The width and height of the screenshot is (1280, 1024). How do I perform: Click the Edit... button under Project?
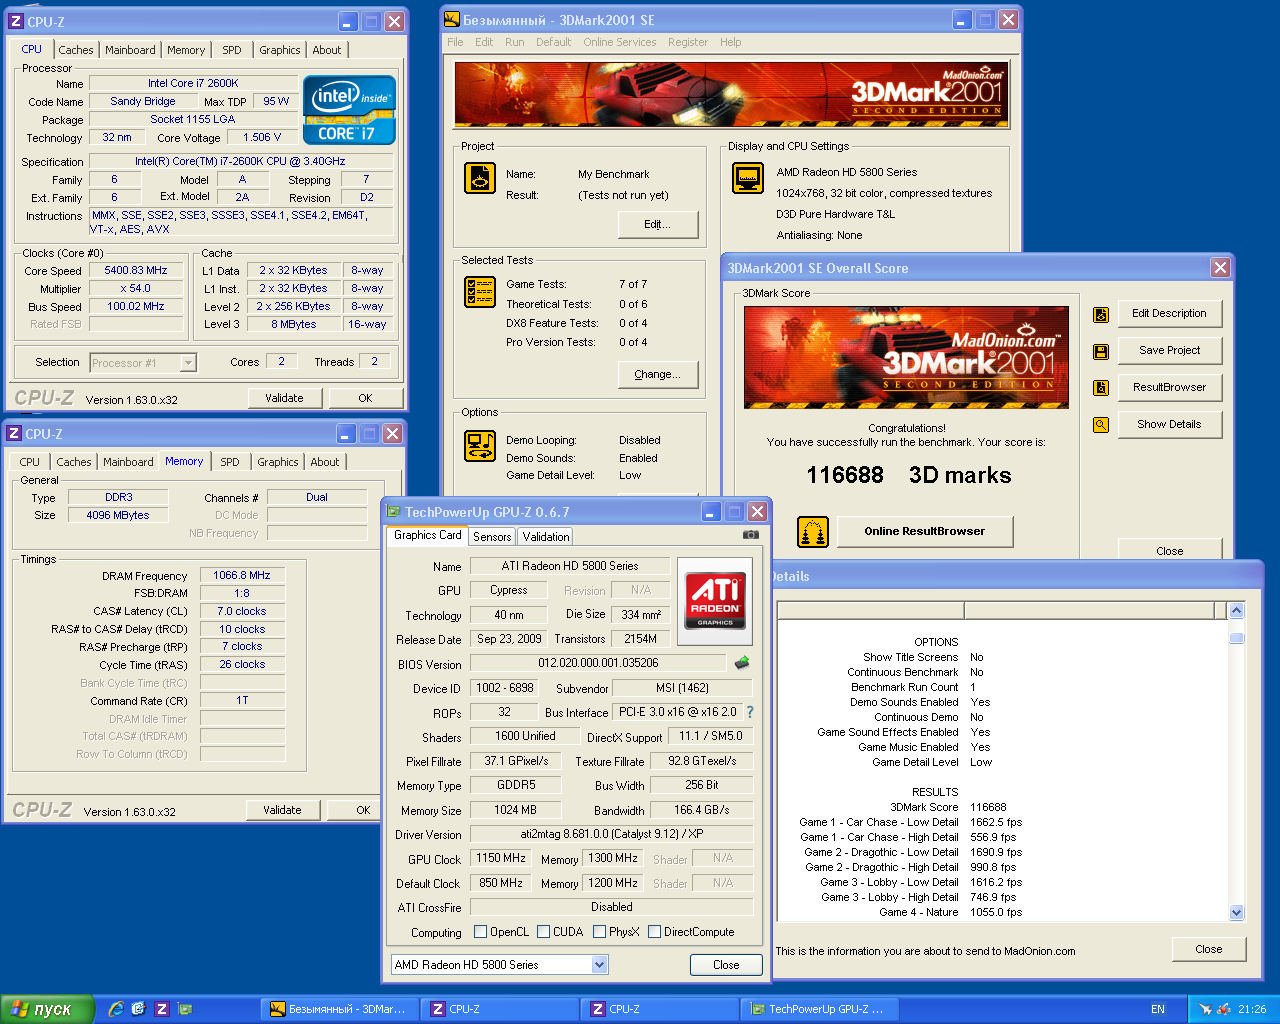[x=657, y=224]
